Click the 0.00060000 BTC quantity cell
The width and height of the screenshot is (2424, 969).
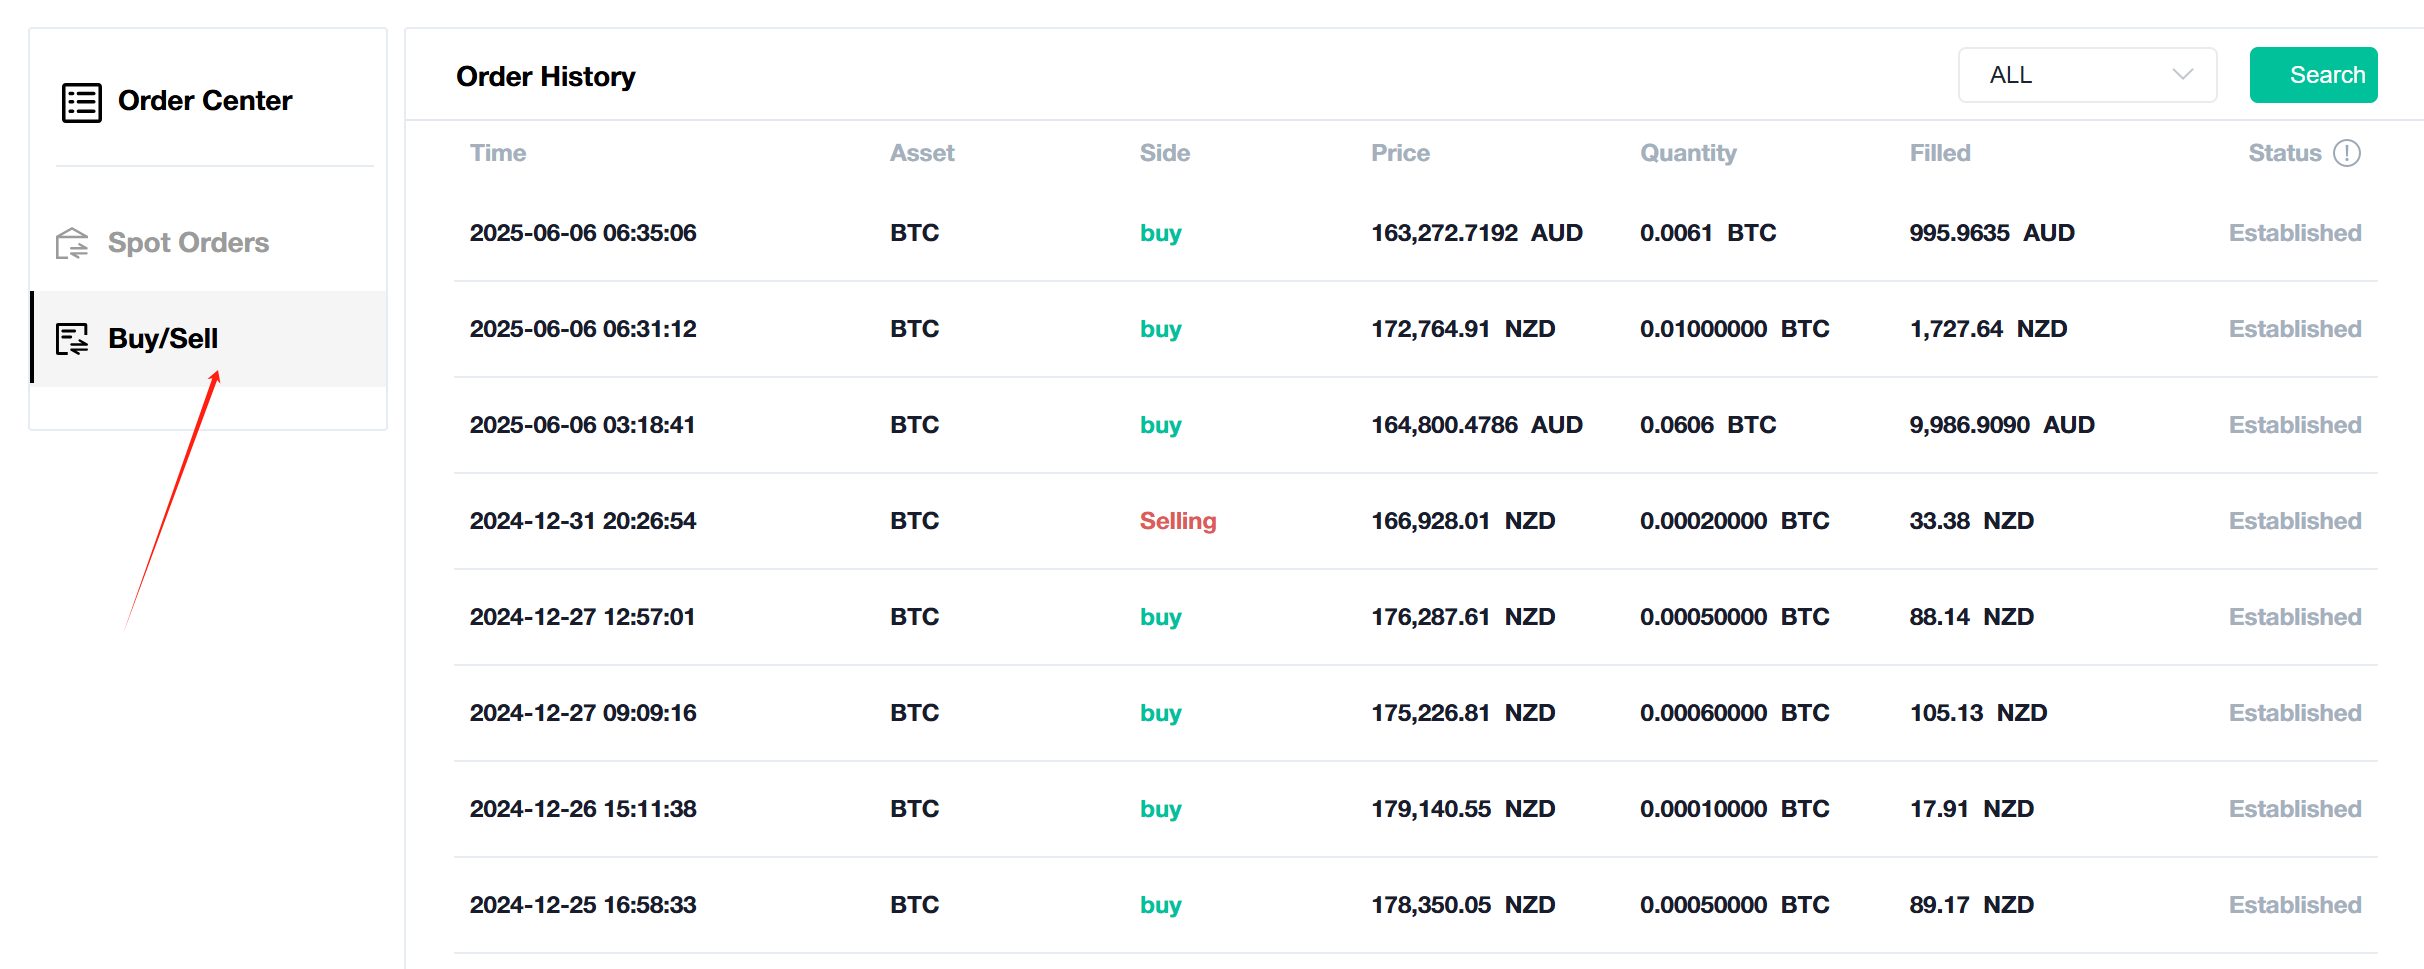(x=1734, y=713)
